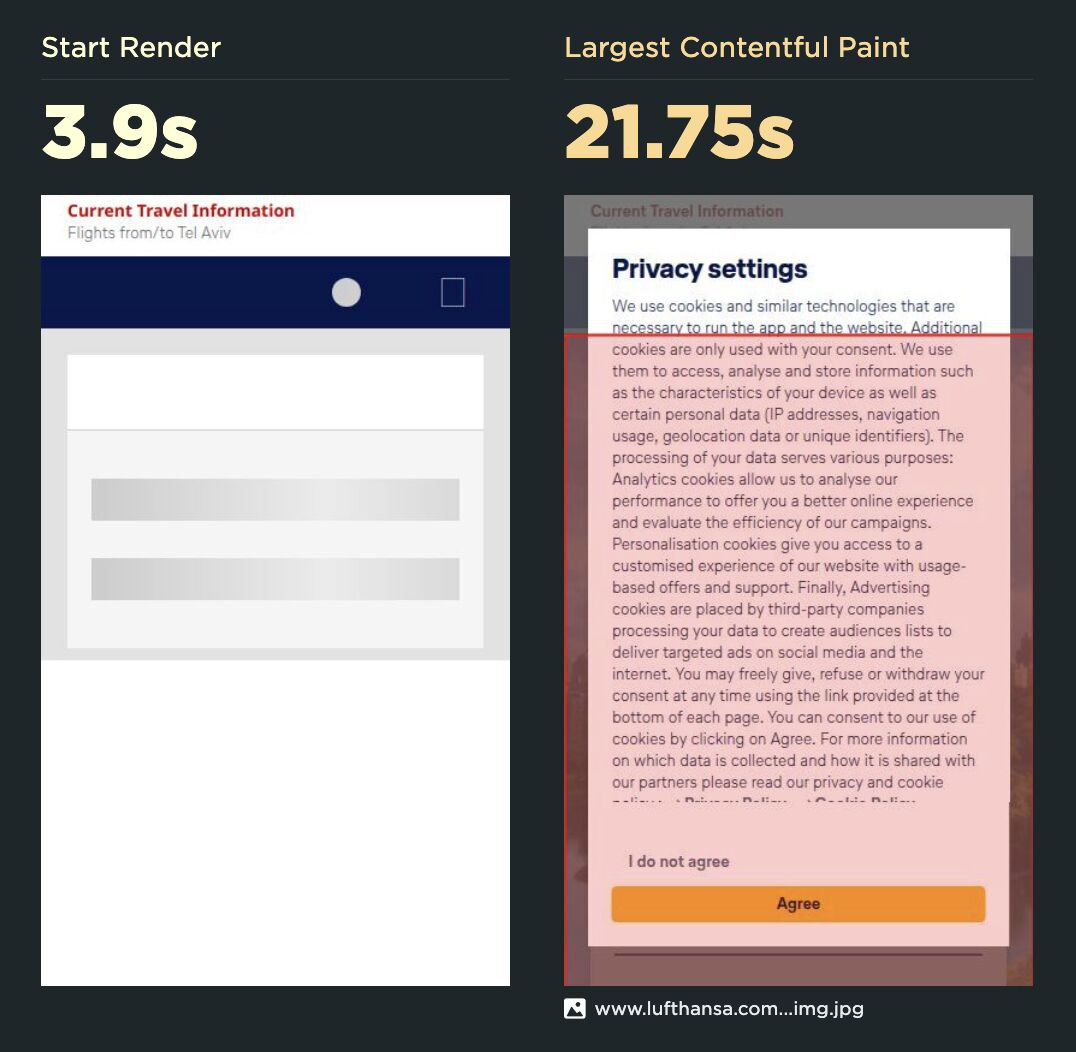Select the Start Render heading
This screenshot has width=1076, height=1052.
click(x=131, y=47)
